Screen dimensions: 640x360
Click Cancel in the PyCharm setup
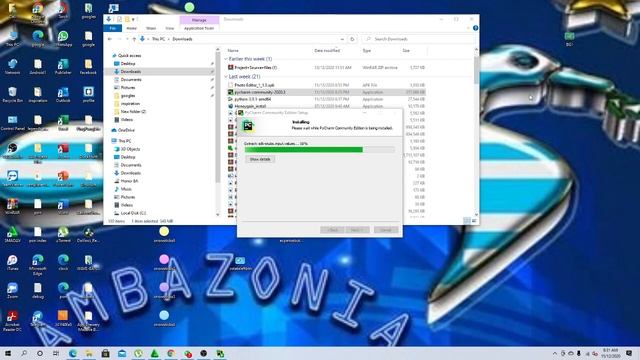point(386,230)
